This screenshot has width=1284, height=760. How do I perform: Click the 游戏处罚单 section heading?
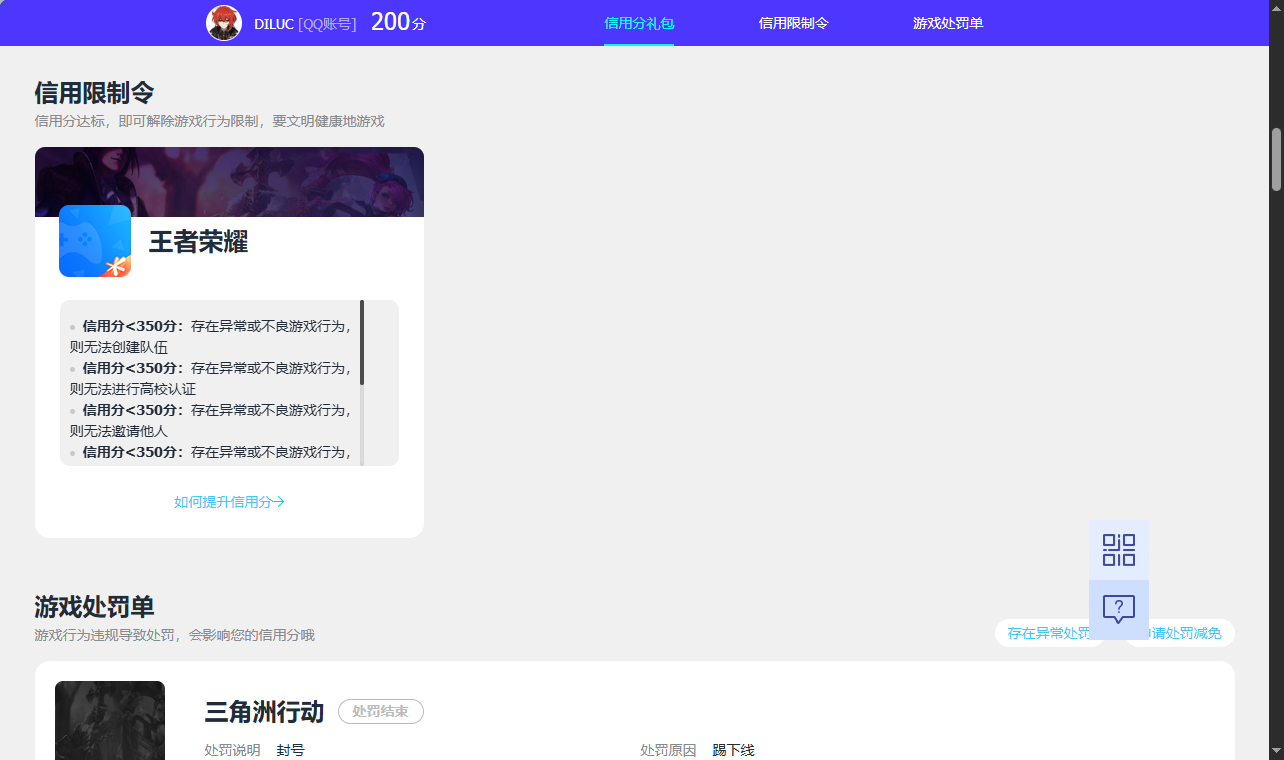[x=94, y=607]
